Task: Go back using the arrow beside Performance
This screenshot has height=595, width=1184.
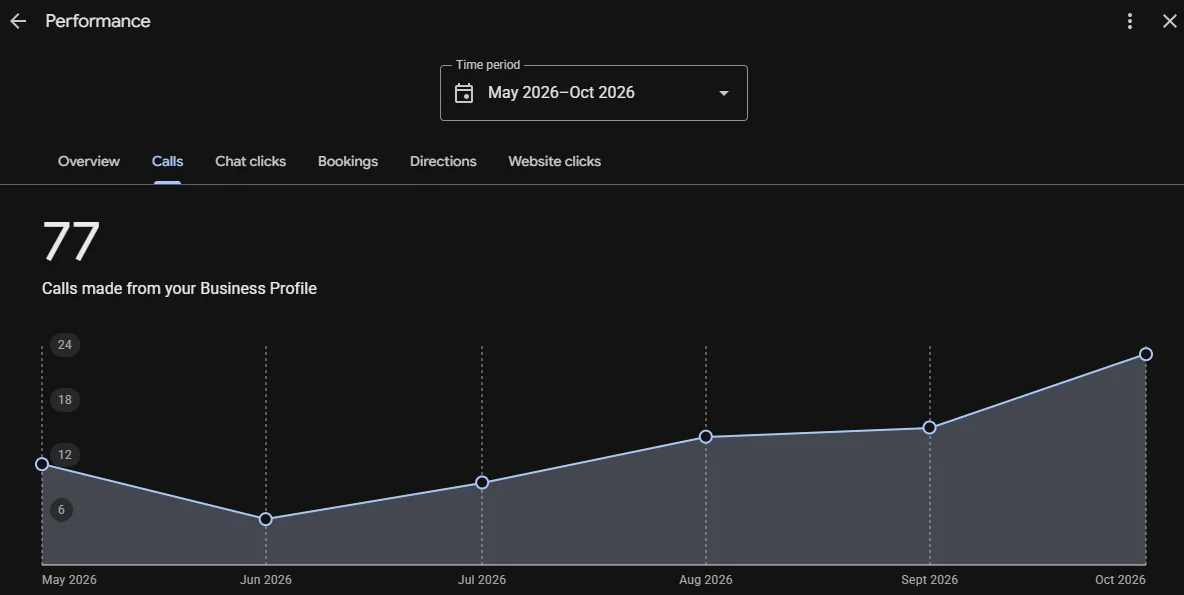Action: tap(18, 21)
